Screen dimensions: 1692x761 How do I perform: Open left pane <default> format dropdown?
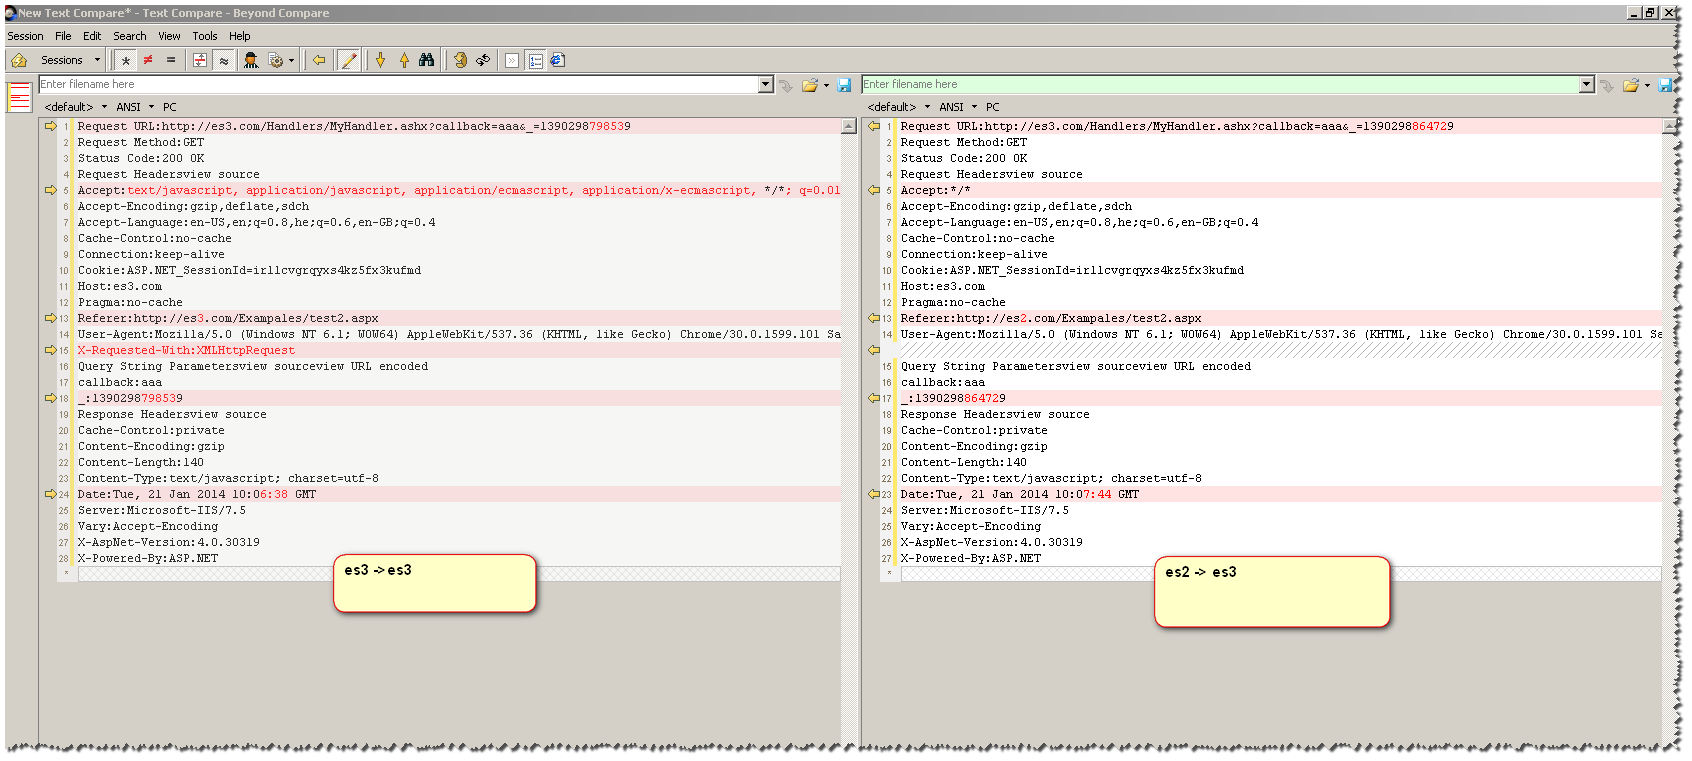[x=76, y=107]
